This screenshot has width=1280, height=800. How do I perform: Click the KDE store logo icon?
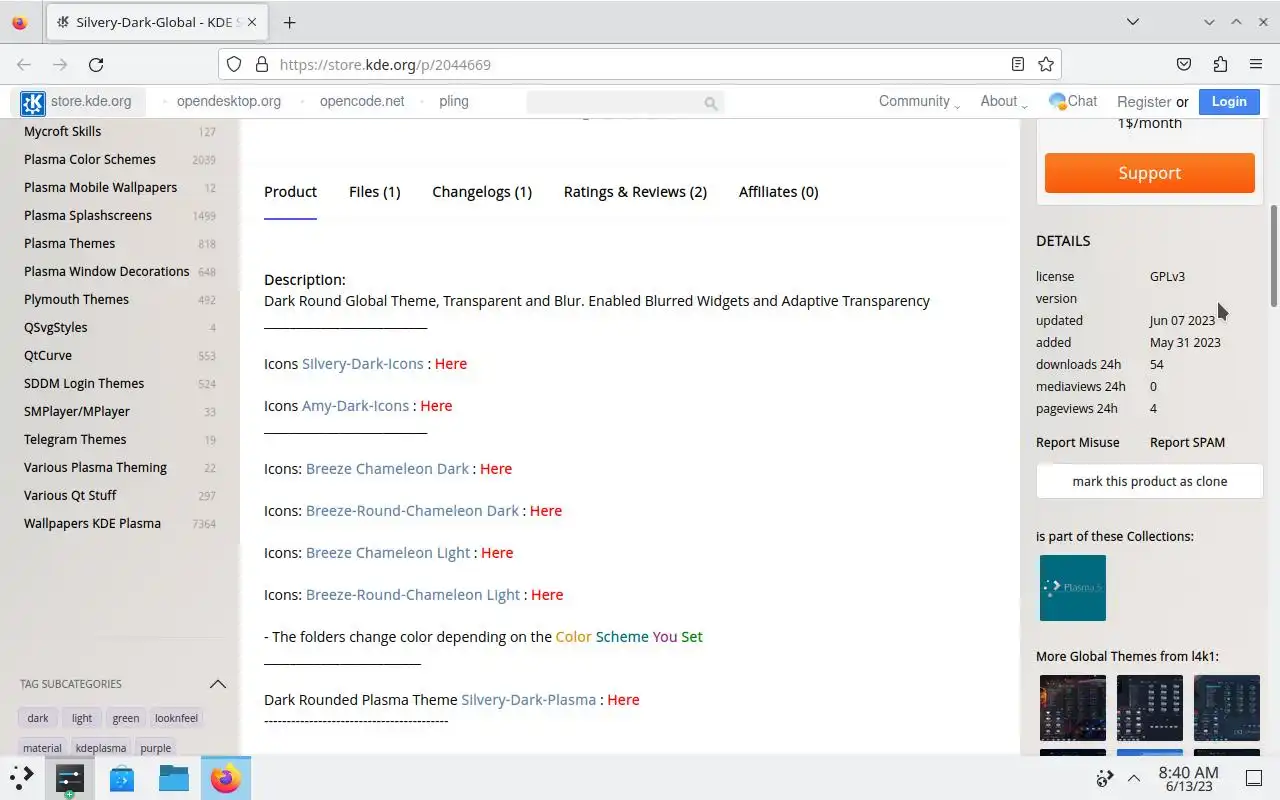[33, 102]
